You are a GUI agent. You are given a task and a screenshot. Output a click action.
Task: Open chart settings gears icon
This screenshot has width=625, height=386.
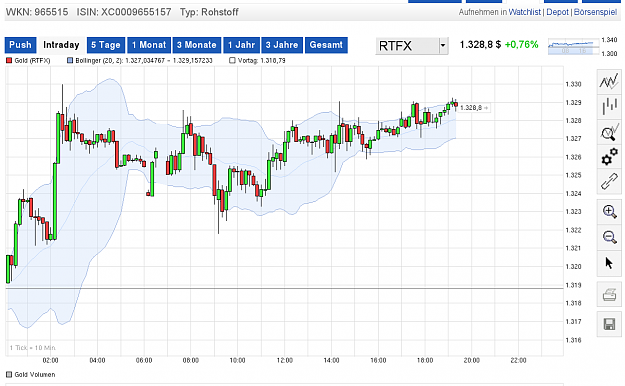click(609, 157)
